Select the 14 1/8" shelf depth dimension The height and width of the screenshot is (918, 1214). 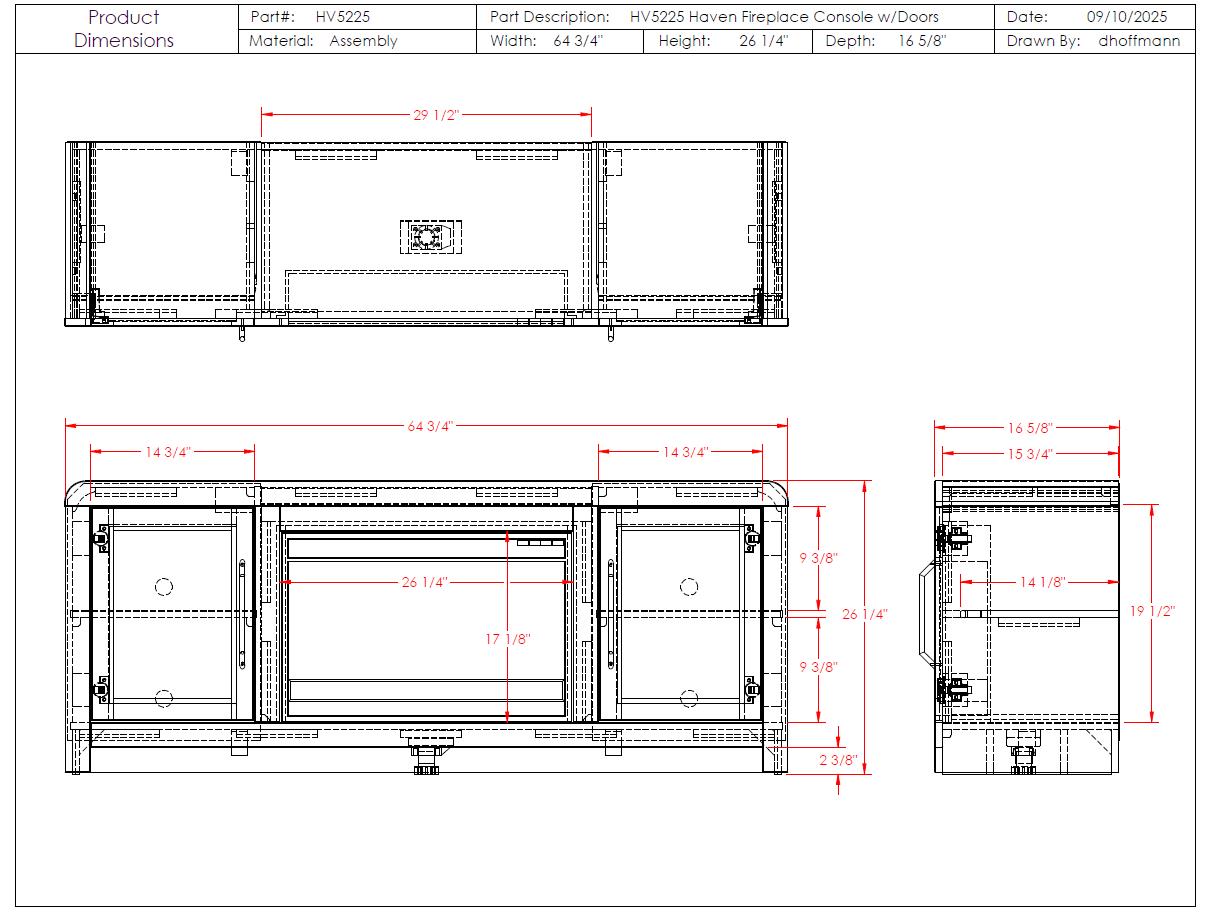tap(1042, 581)
